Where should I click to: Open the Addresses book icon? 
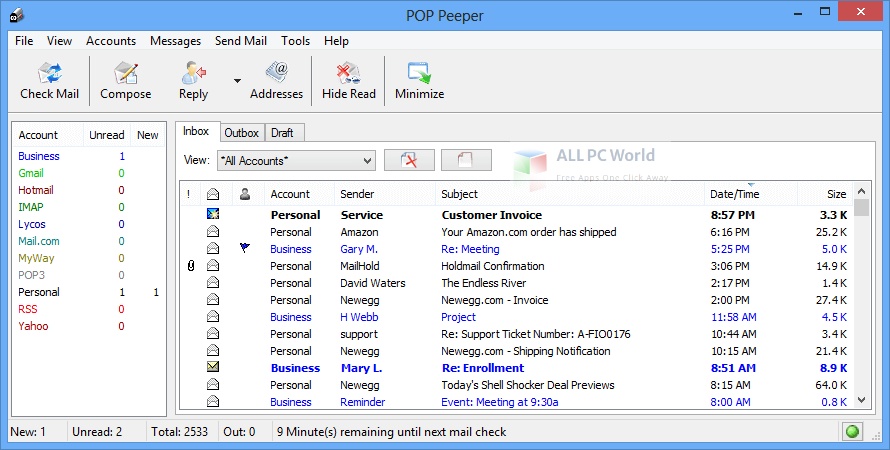pyautogui.click(x=276, y=73)
